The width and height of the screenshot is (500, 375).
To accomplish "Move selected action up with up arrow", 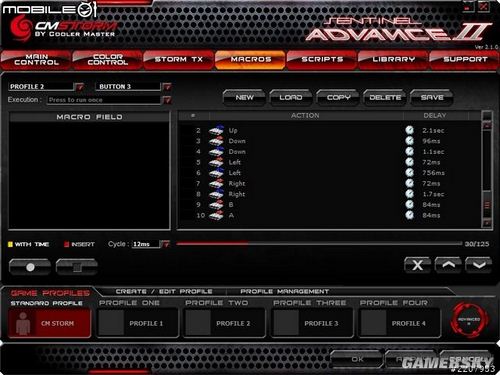I will (x=448, y=265).
